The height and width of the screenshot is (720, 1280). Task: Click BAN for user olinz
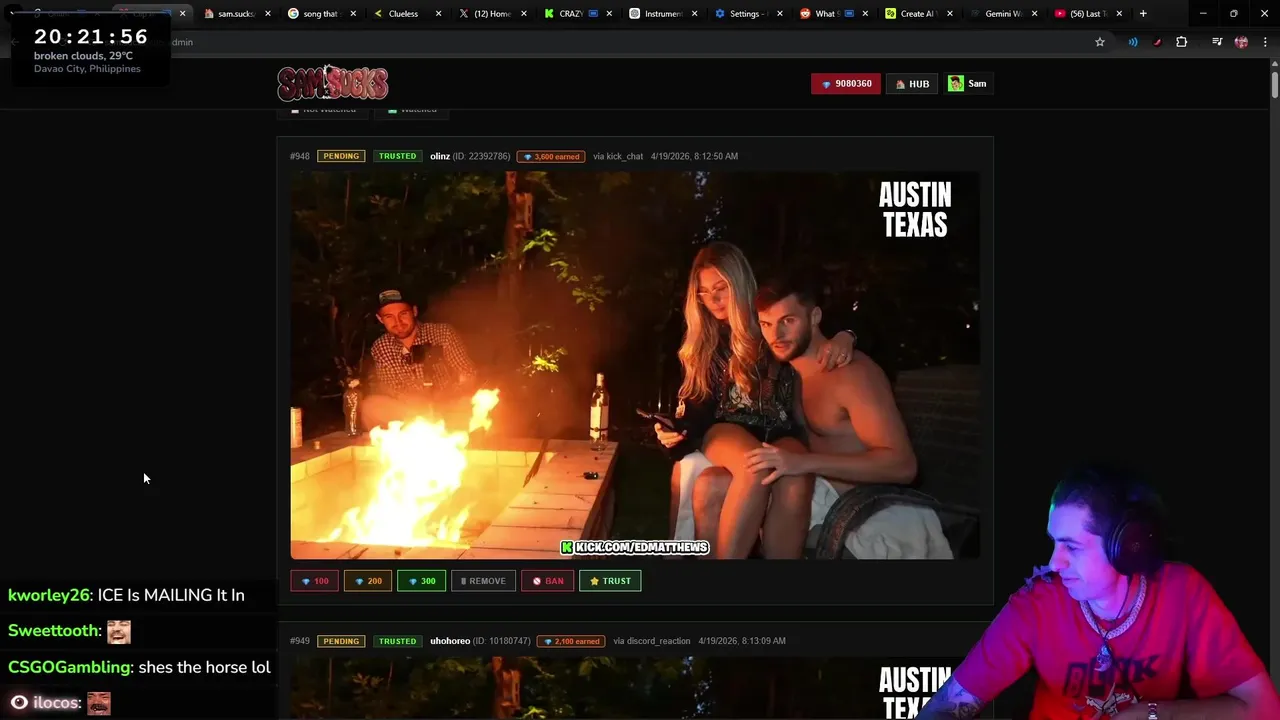[548, 581]
